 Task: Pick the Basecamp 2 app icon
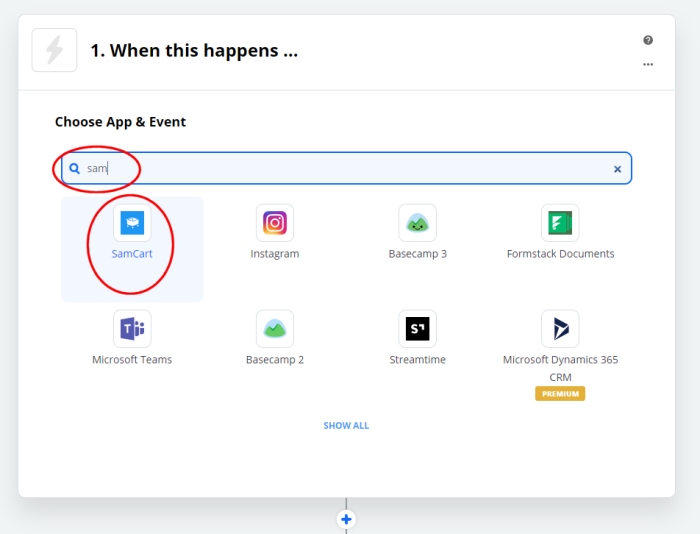pyautogui.click(x=275, y=329)
